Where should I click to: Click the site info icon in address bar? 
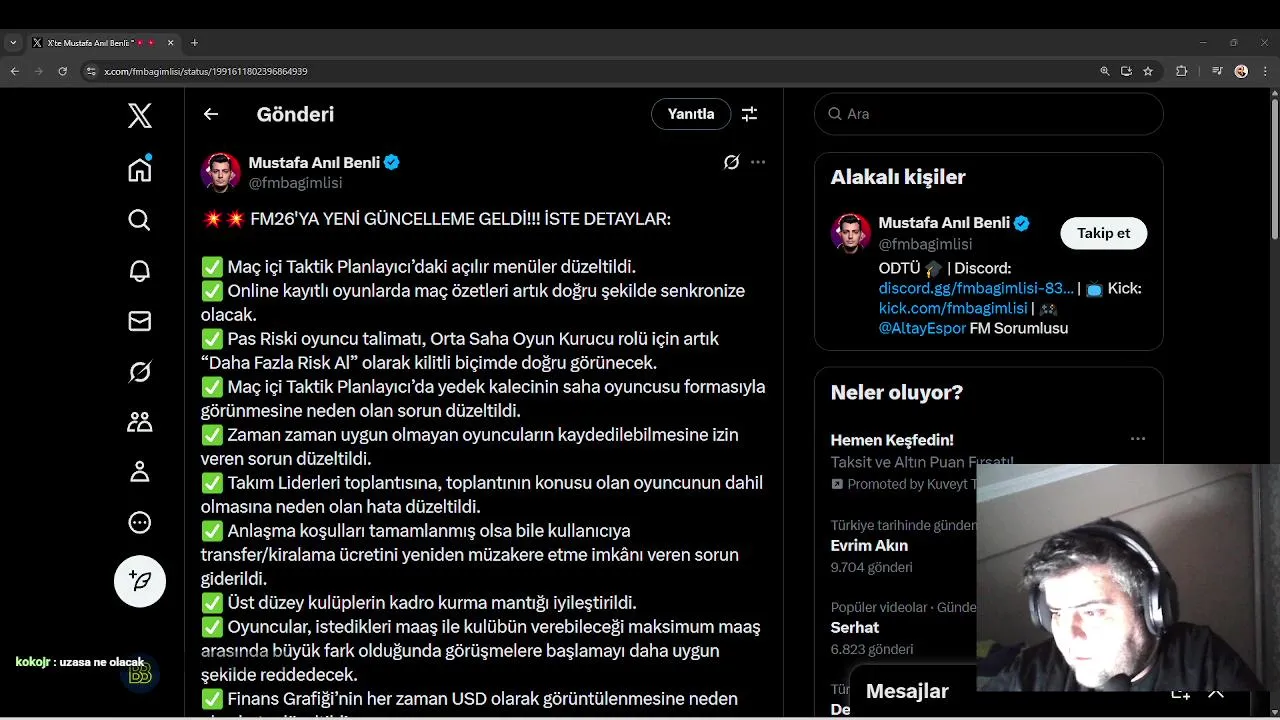click(x=91, y=71)
